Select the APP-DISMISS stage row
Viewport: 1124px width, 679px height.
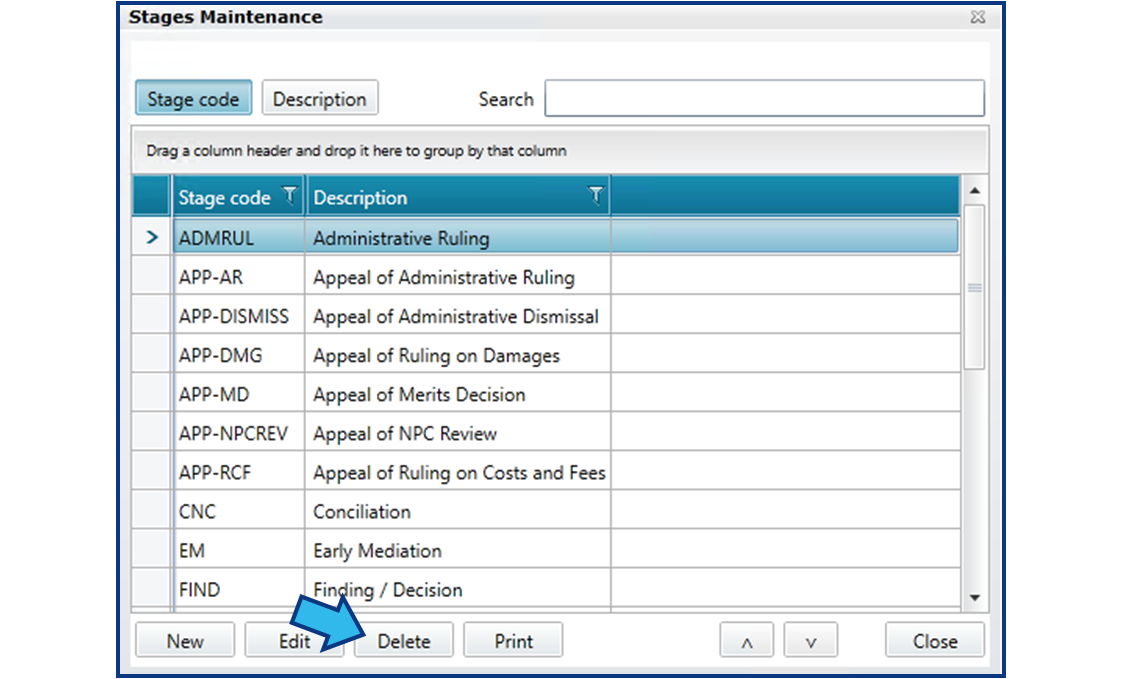[546, 316]
